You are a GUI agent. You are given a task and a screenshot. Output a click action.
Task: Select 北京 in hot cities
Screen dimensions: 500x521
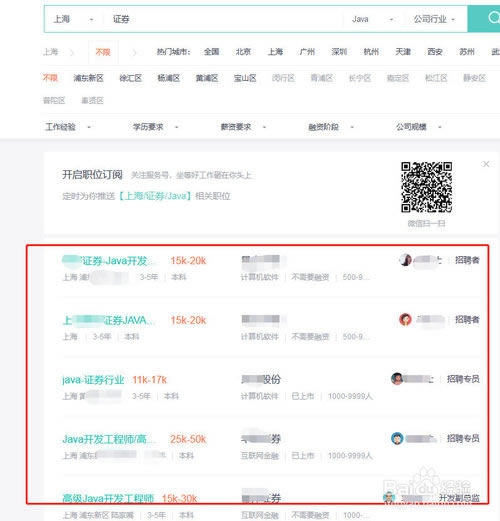pyautogui.click(x=243, y=52)
